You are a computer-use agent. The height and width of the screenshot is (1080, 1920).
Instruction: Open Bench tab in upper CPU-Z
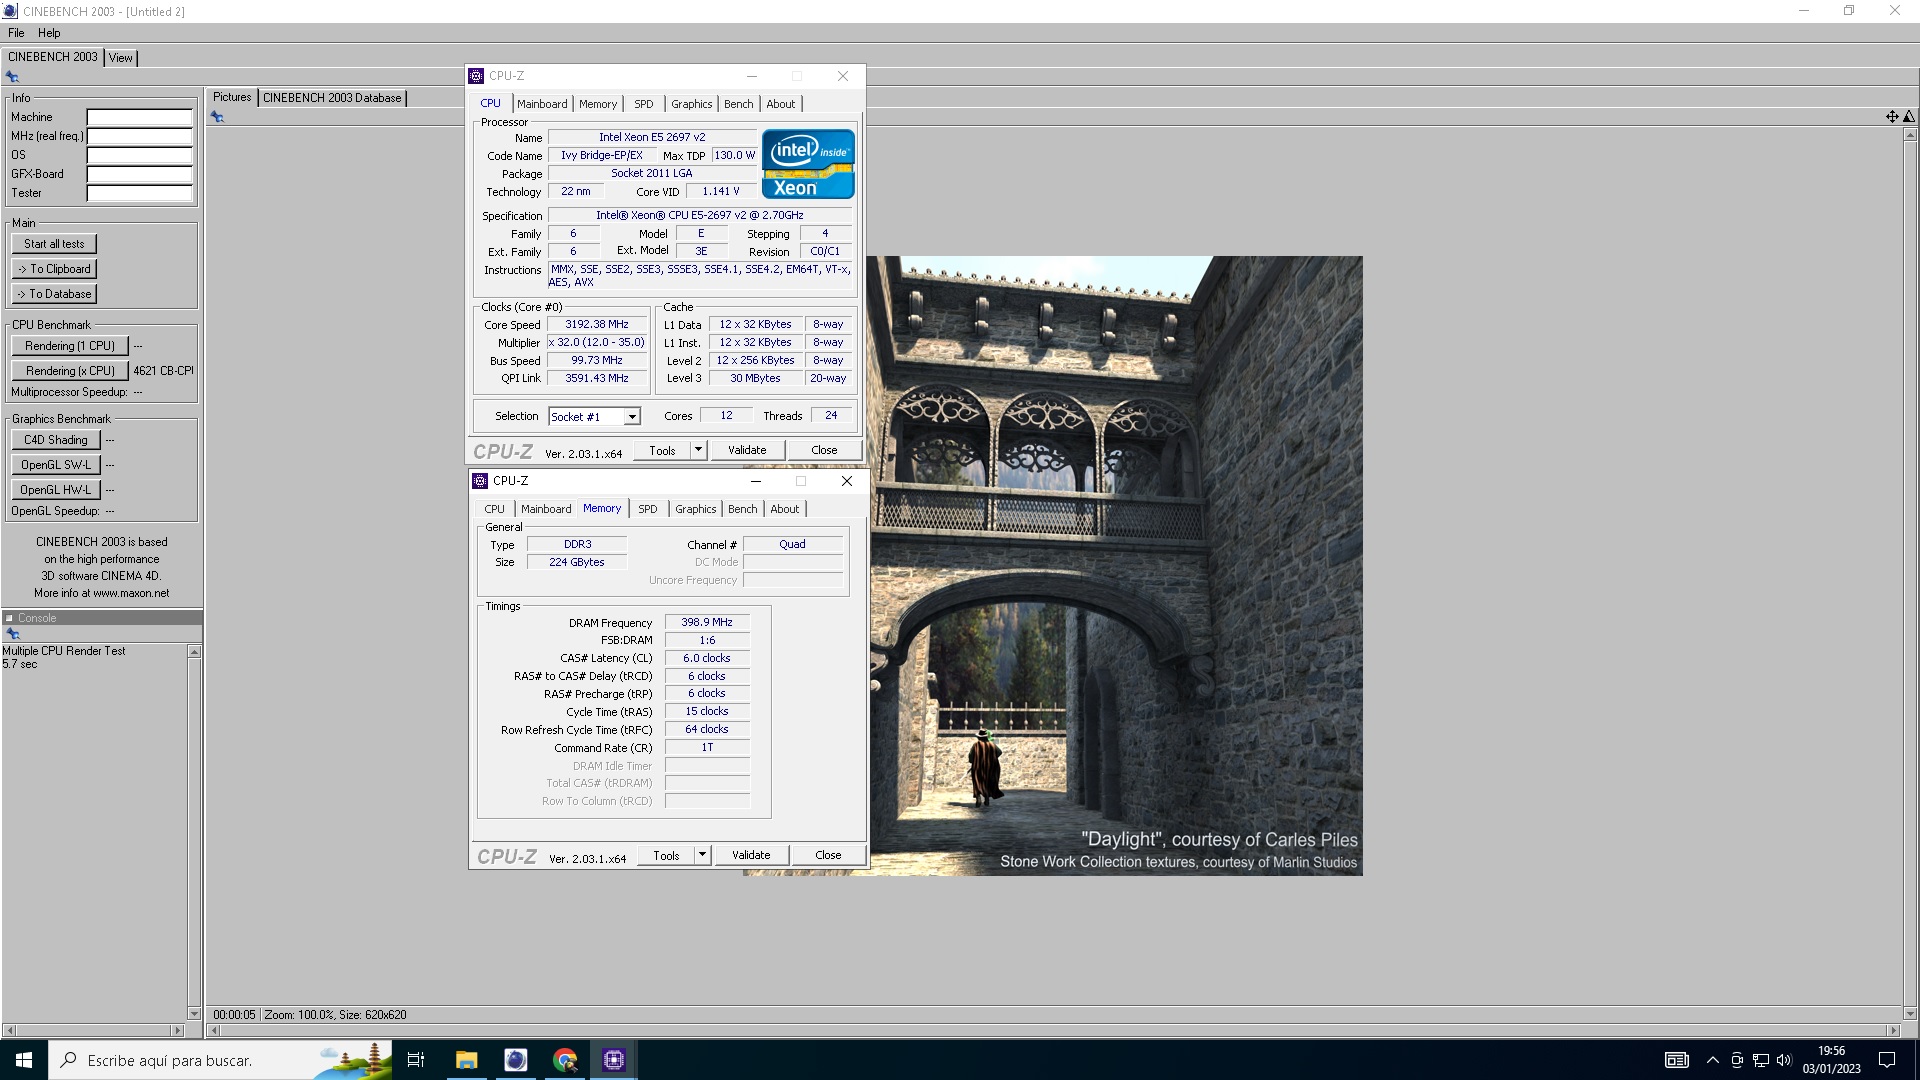pyautogui.click(x=739, y=104)
